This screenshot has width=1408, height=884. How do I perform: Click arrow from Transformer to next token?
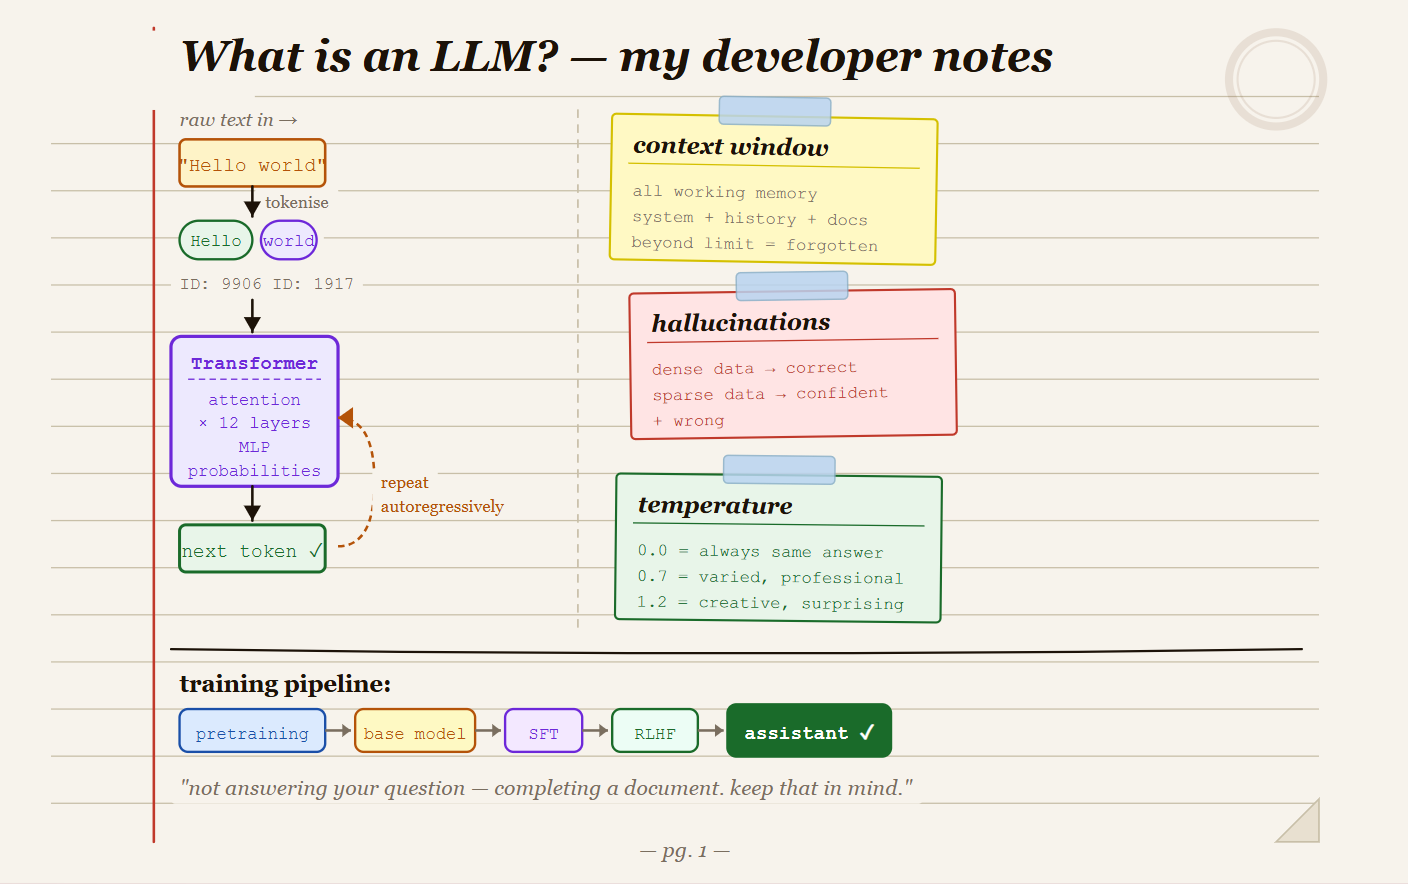click(252, 504)
